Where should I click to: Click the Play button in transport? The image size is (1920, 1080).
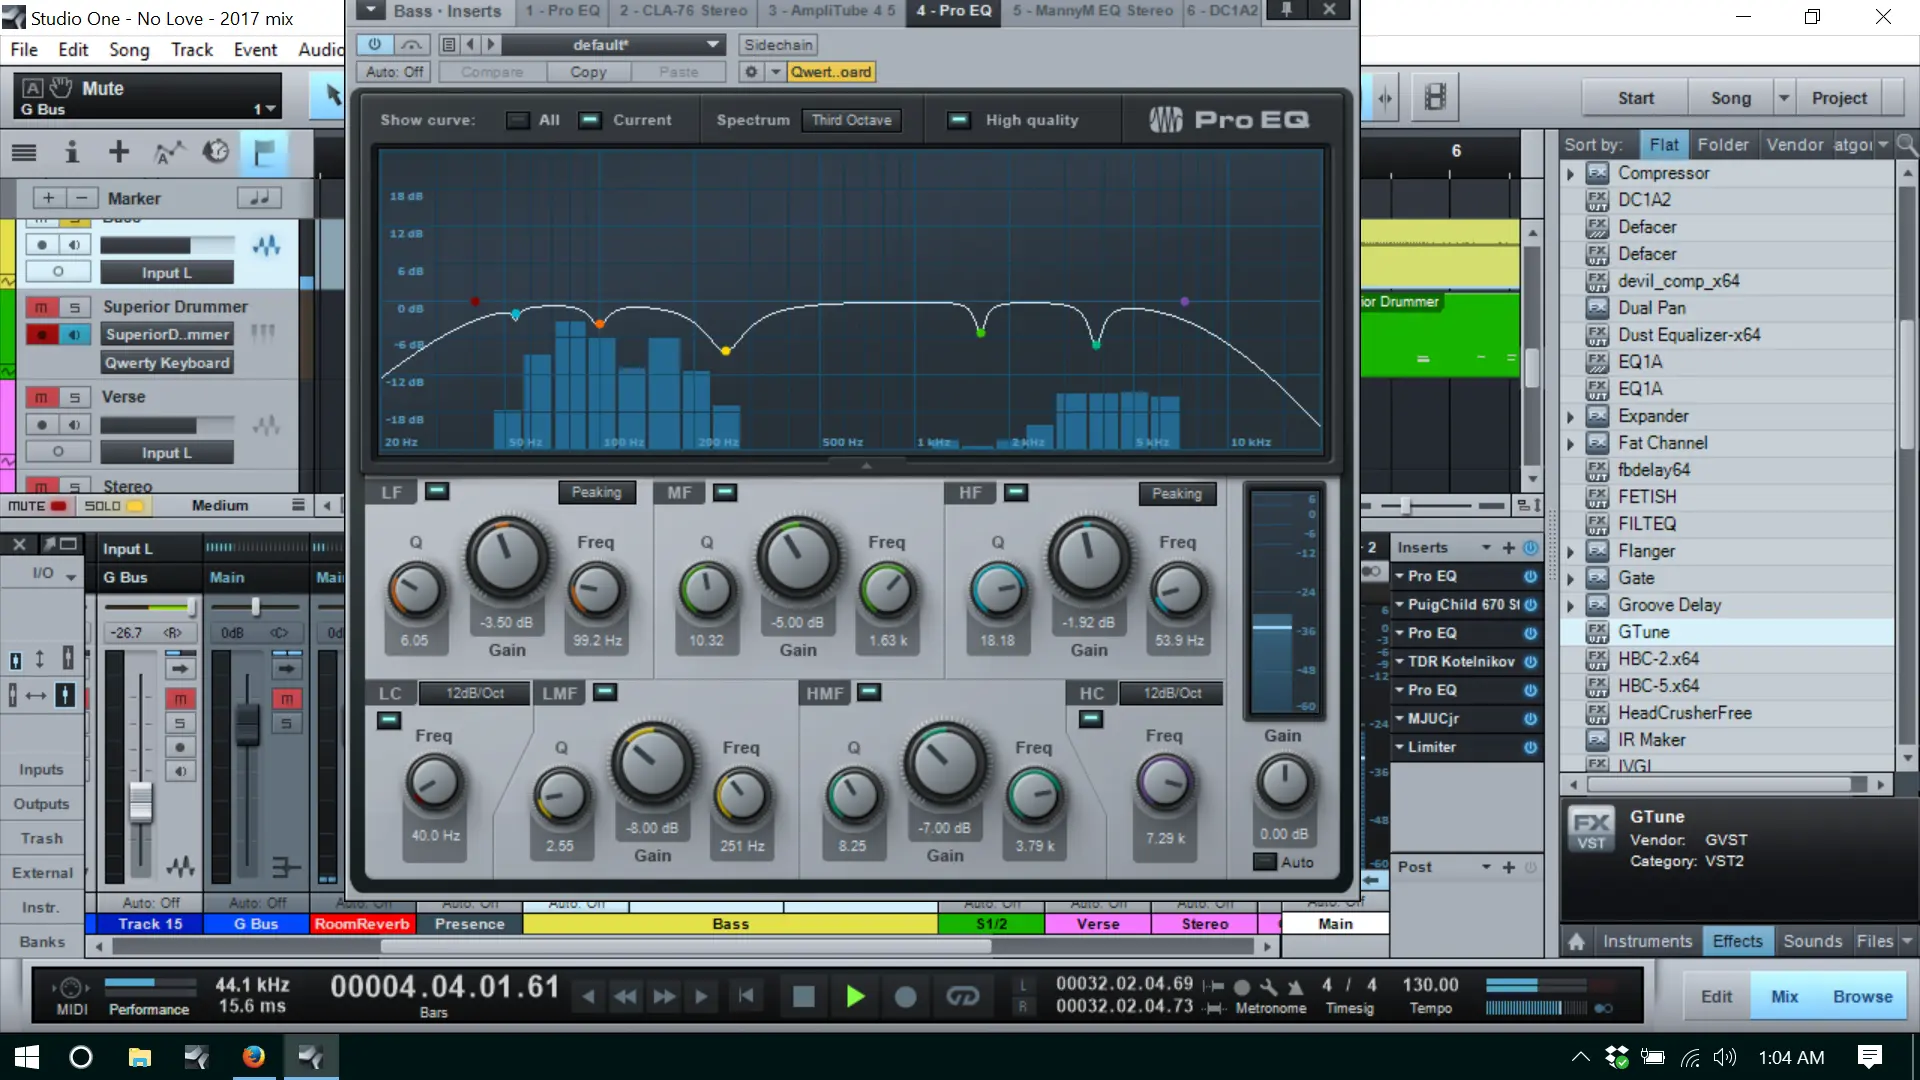[855, 996]
